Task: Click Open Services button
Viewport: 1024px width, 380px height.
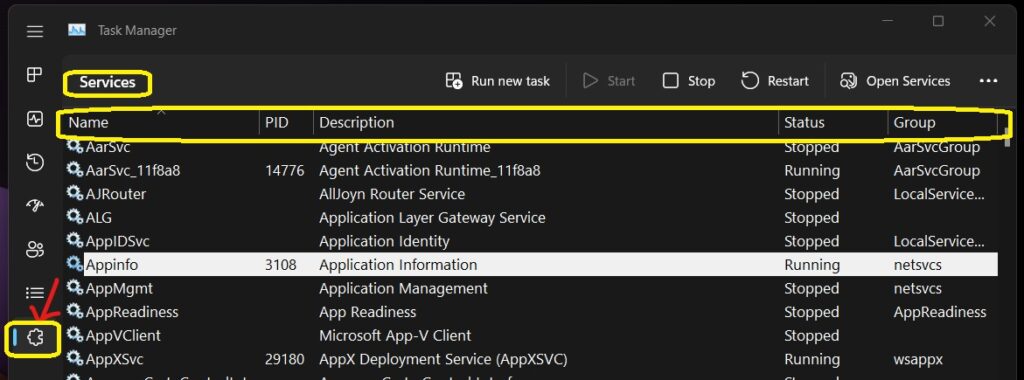Action: 895,81
